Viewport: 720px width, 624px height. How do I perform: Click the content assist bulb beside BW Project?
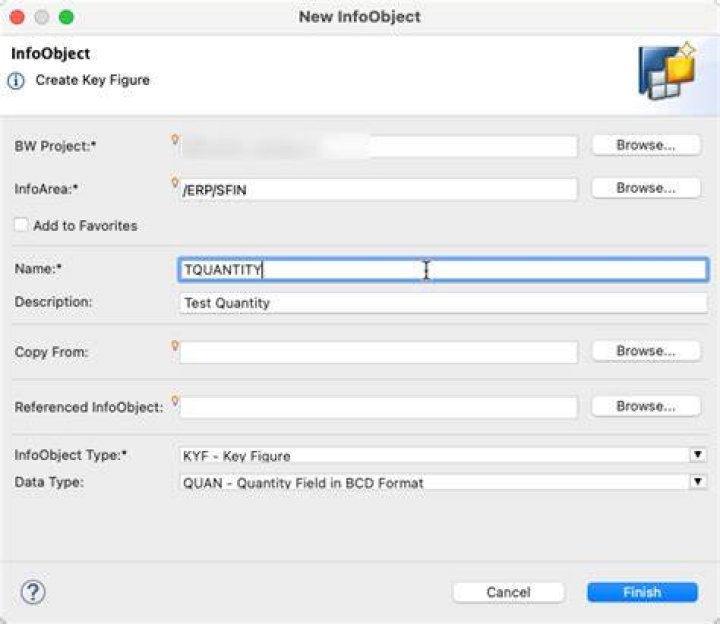[175, 139]
